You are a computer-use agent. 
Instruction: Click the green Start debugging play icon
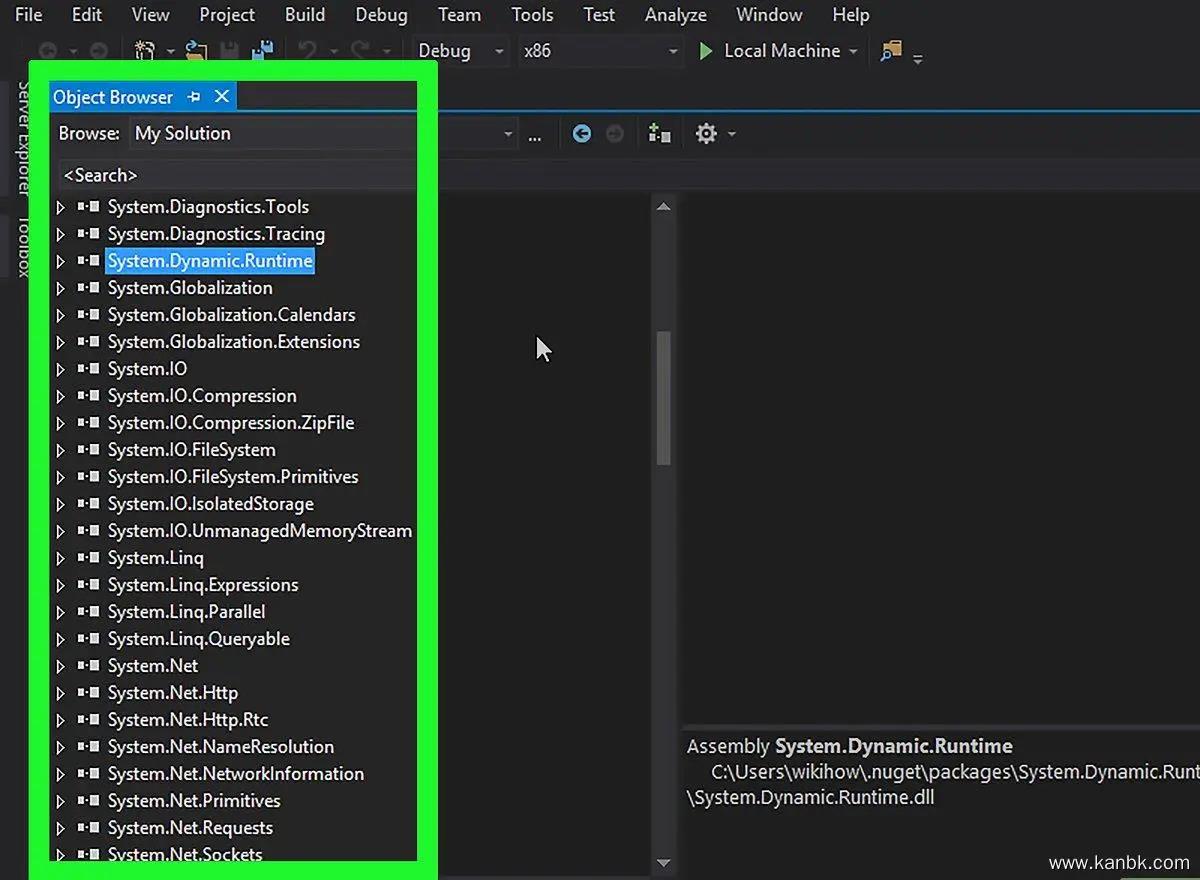click(x=706, y=51)
